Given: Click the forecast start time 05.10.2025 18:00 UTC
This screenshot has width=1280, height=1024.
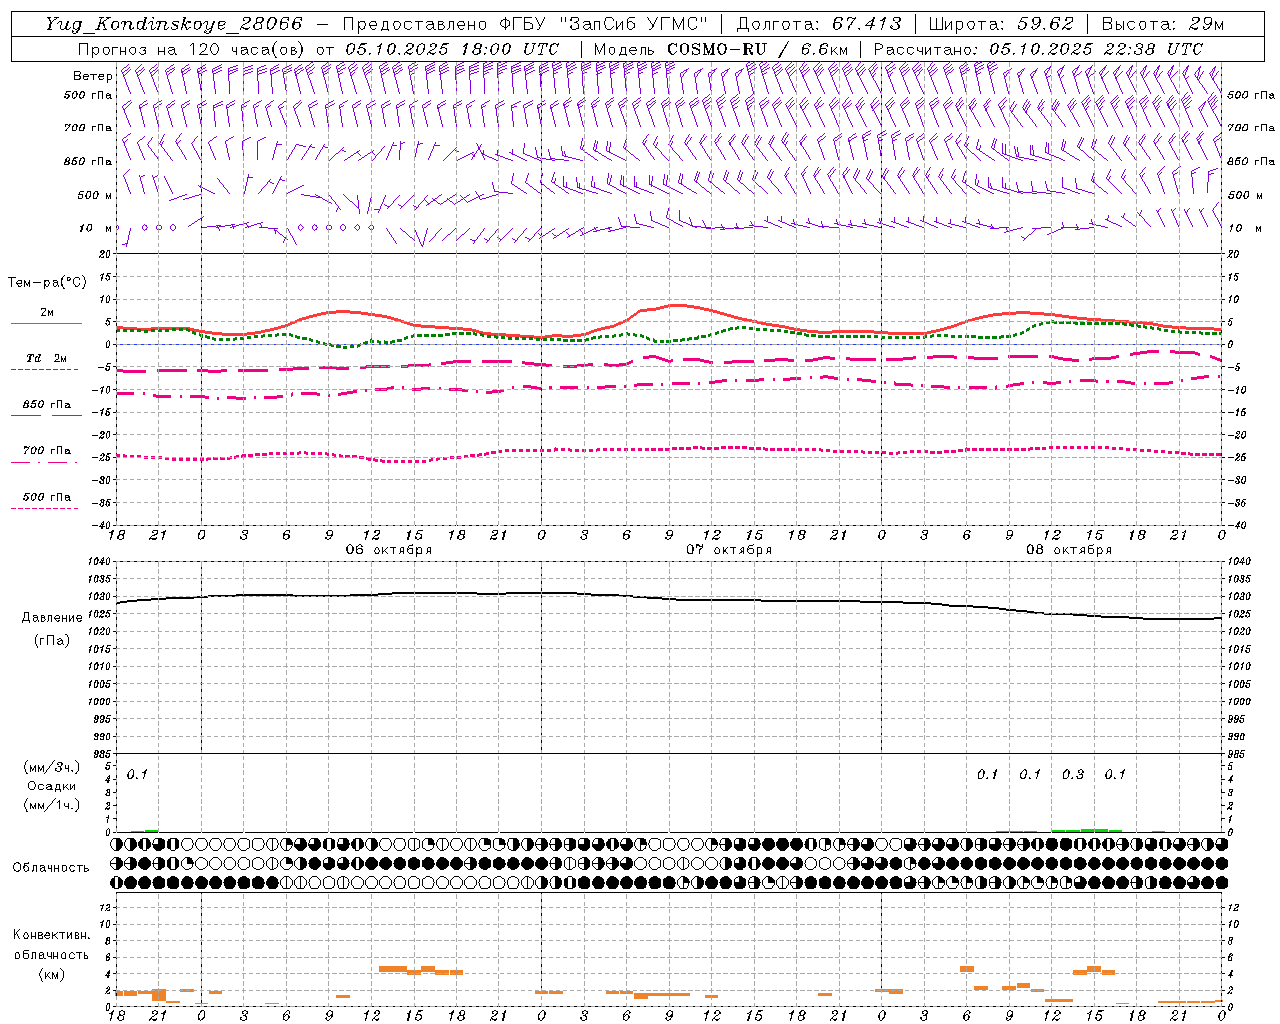Looking at the screenshot, I should pos(452,49).
